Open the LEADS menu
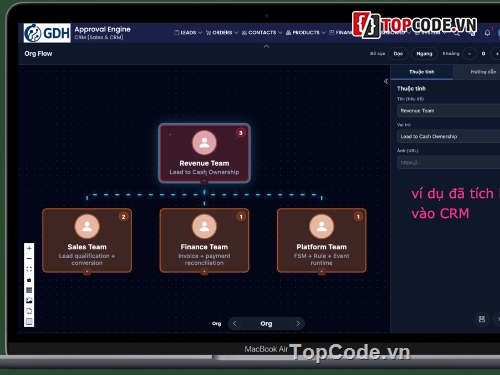The width and height of the screenshot is (500, 375). pos(188,33)
